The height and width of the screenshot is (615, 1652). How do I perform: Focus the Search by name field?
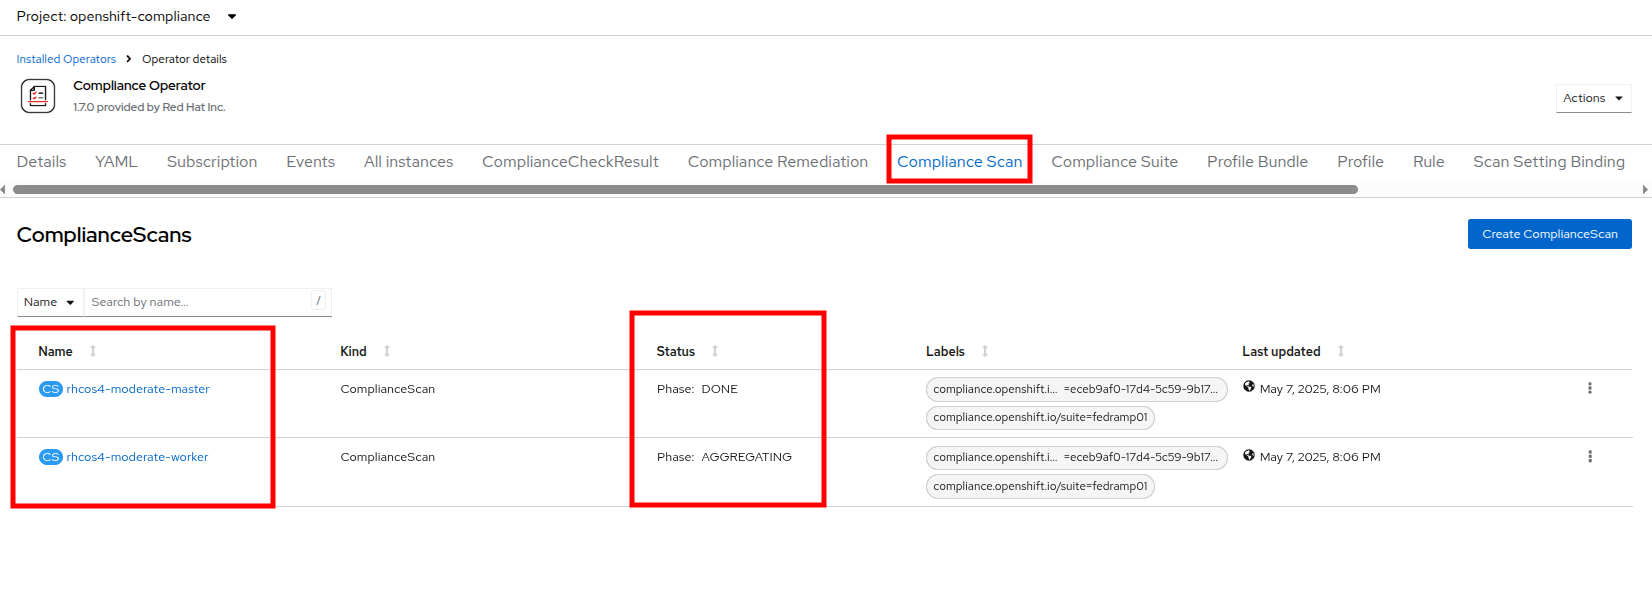(198, 302)
